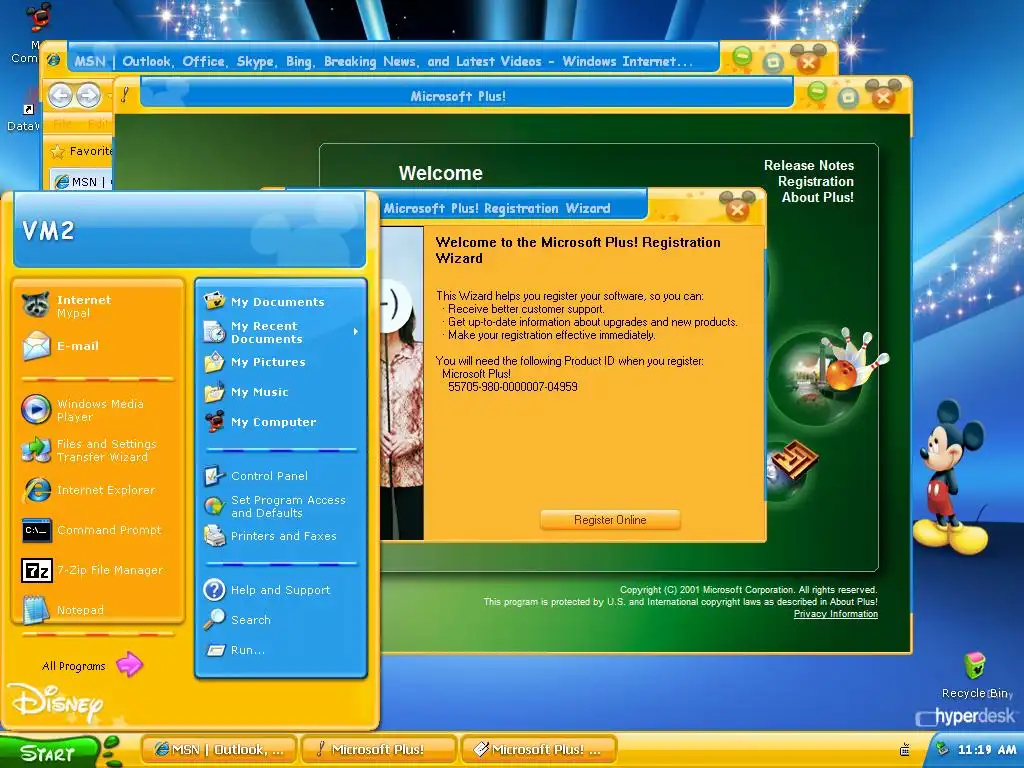Close the Registration Wizard dialog
This screenshot has width=1024, height=768.
[x=737, y=209]
